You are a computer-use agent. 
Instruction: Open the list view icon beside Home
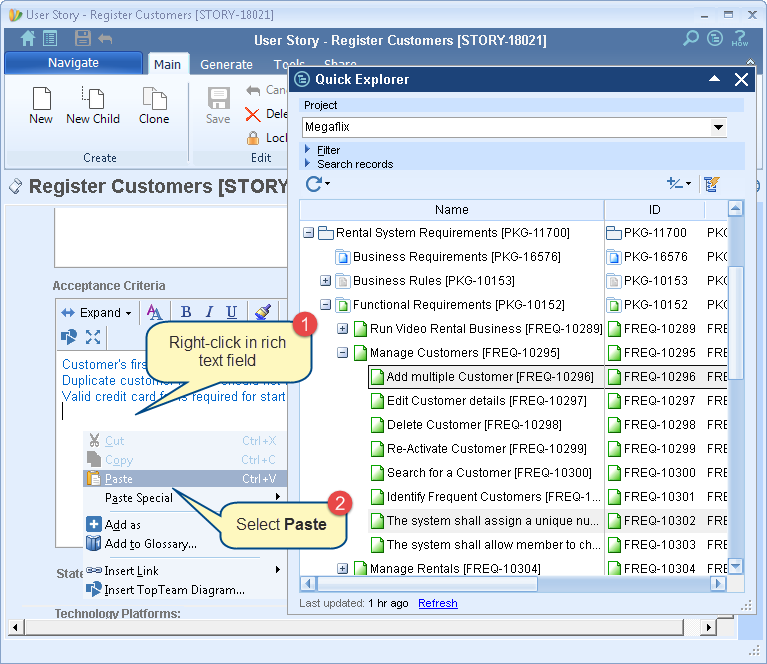(50, 39)
